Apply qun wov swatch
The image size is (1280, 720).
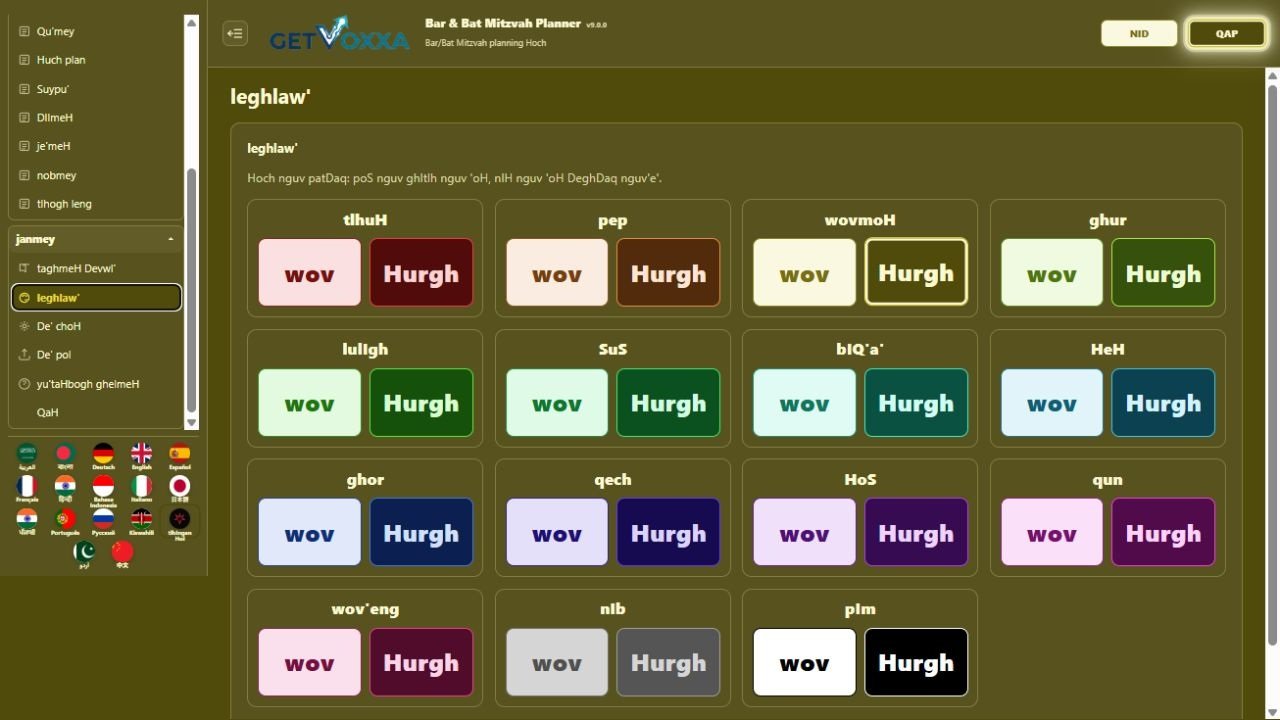click(x=1052, y=532)
